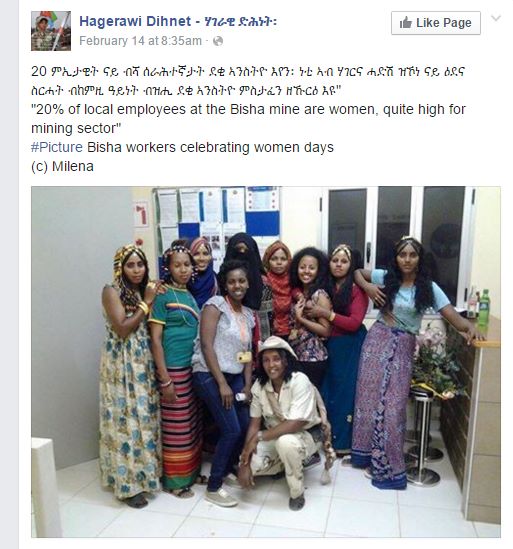Follow the #Picture hashtag link
Image resolution: width=513 pixels, height=549 pixels.
tap(57, 147)
